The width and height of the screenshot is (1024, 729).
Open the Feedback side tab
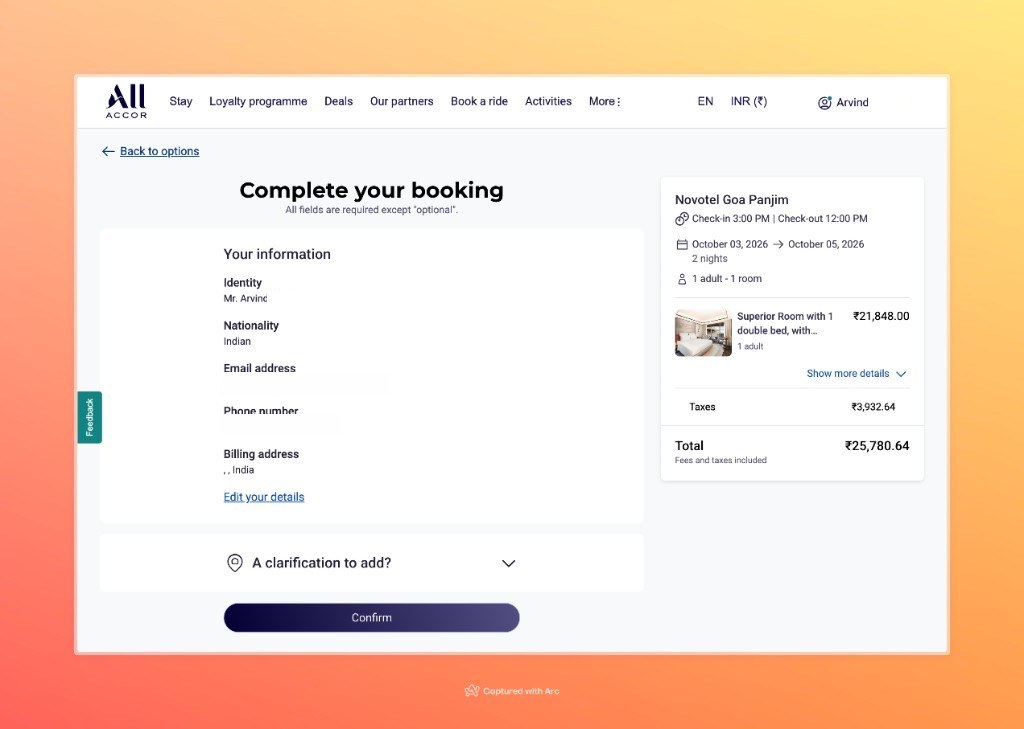89,417
